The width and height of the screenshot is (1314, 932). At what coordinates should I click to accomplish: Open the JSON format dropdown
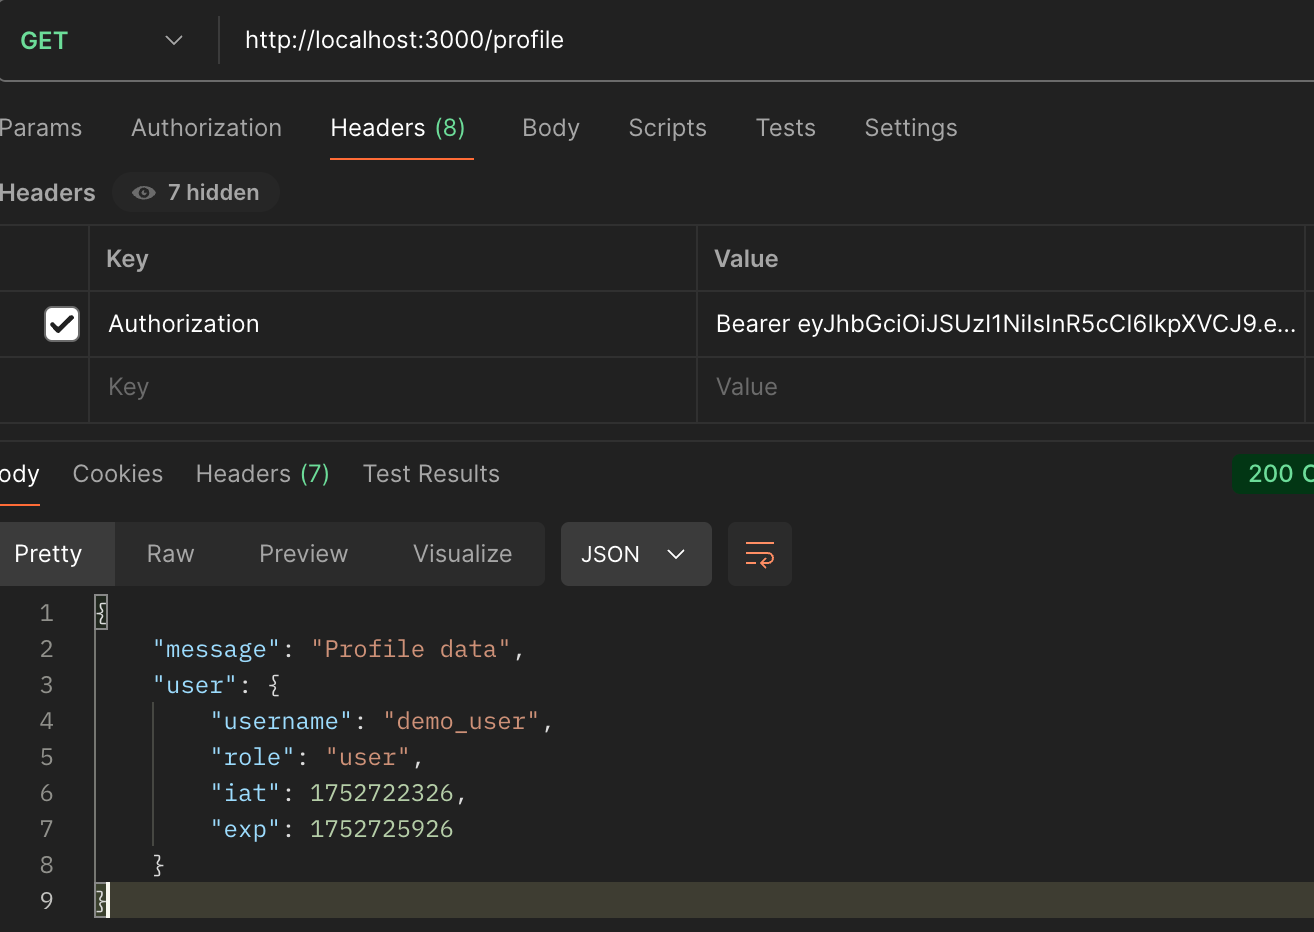coord(636,554)
